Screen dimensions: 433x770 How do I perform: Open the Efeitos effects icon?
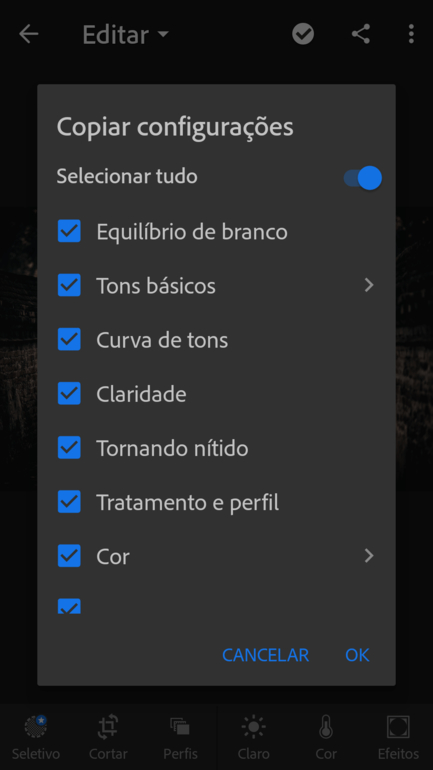(x=398, y=727)
